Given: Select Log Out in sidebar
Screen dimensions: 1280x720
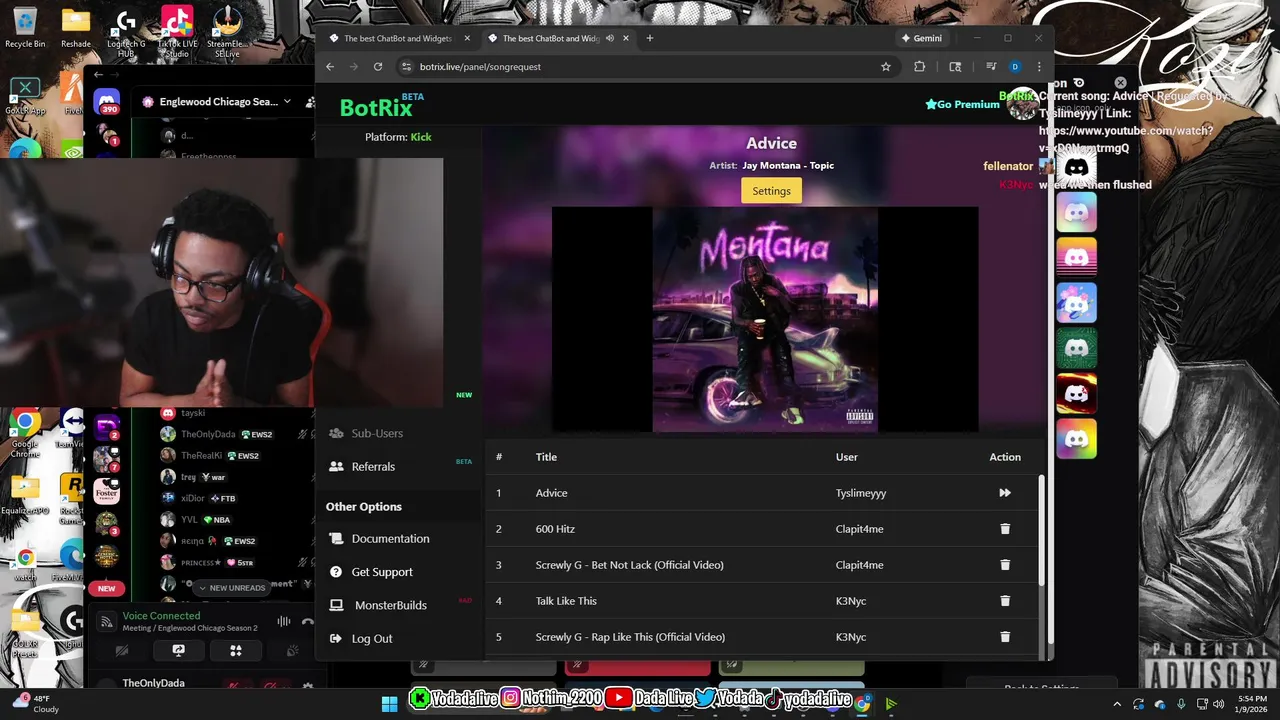Looking at the screenshot, I should pyautogui.click(x=372, y=639).
